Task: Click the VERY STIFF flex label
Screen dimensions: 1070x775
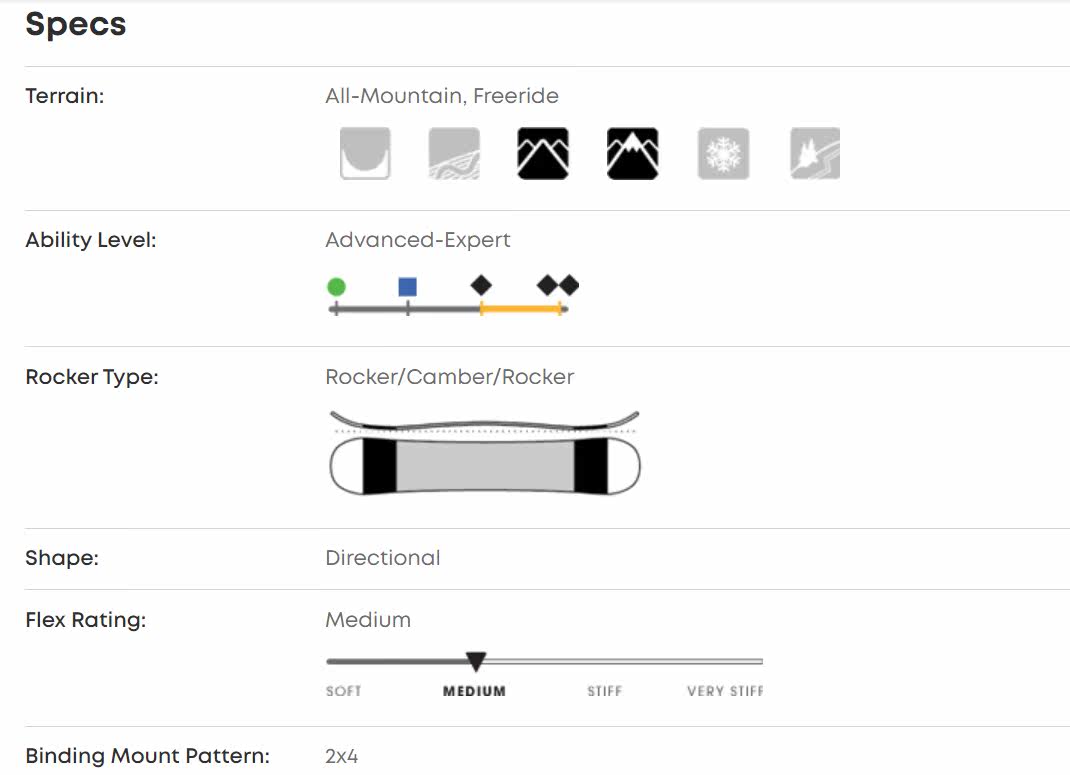Action: coord(725,691)
